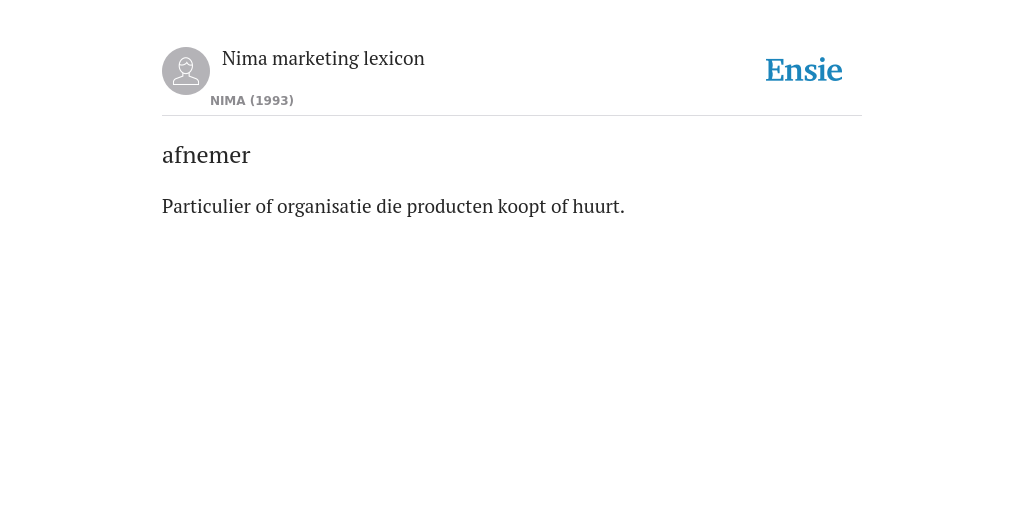Click the word Nima in the title
This screenshot has height=512, width=1024.
tap(245, 59)
